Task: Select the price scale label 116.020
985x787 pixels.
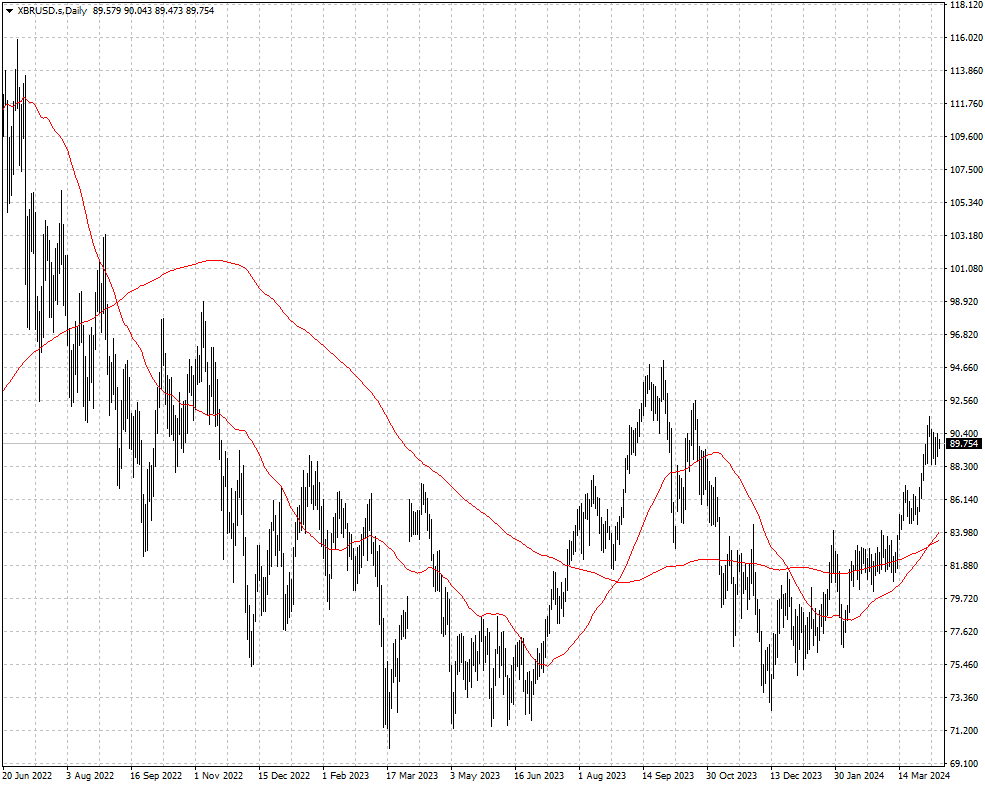Action: pos(967,38)
